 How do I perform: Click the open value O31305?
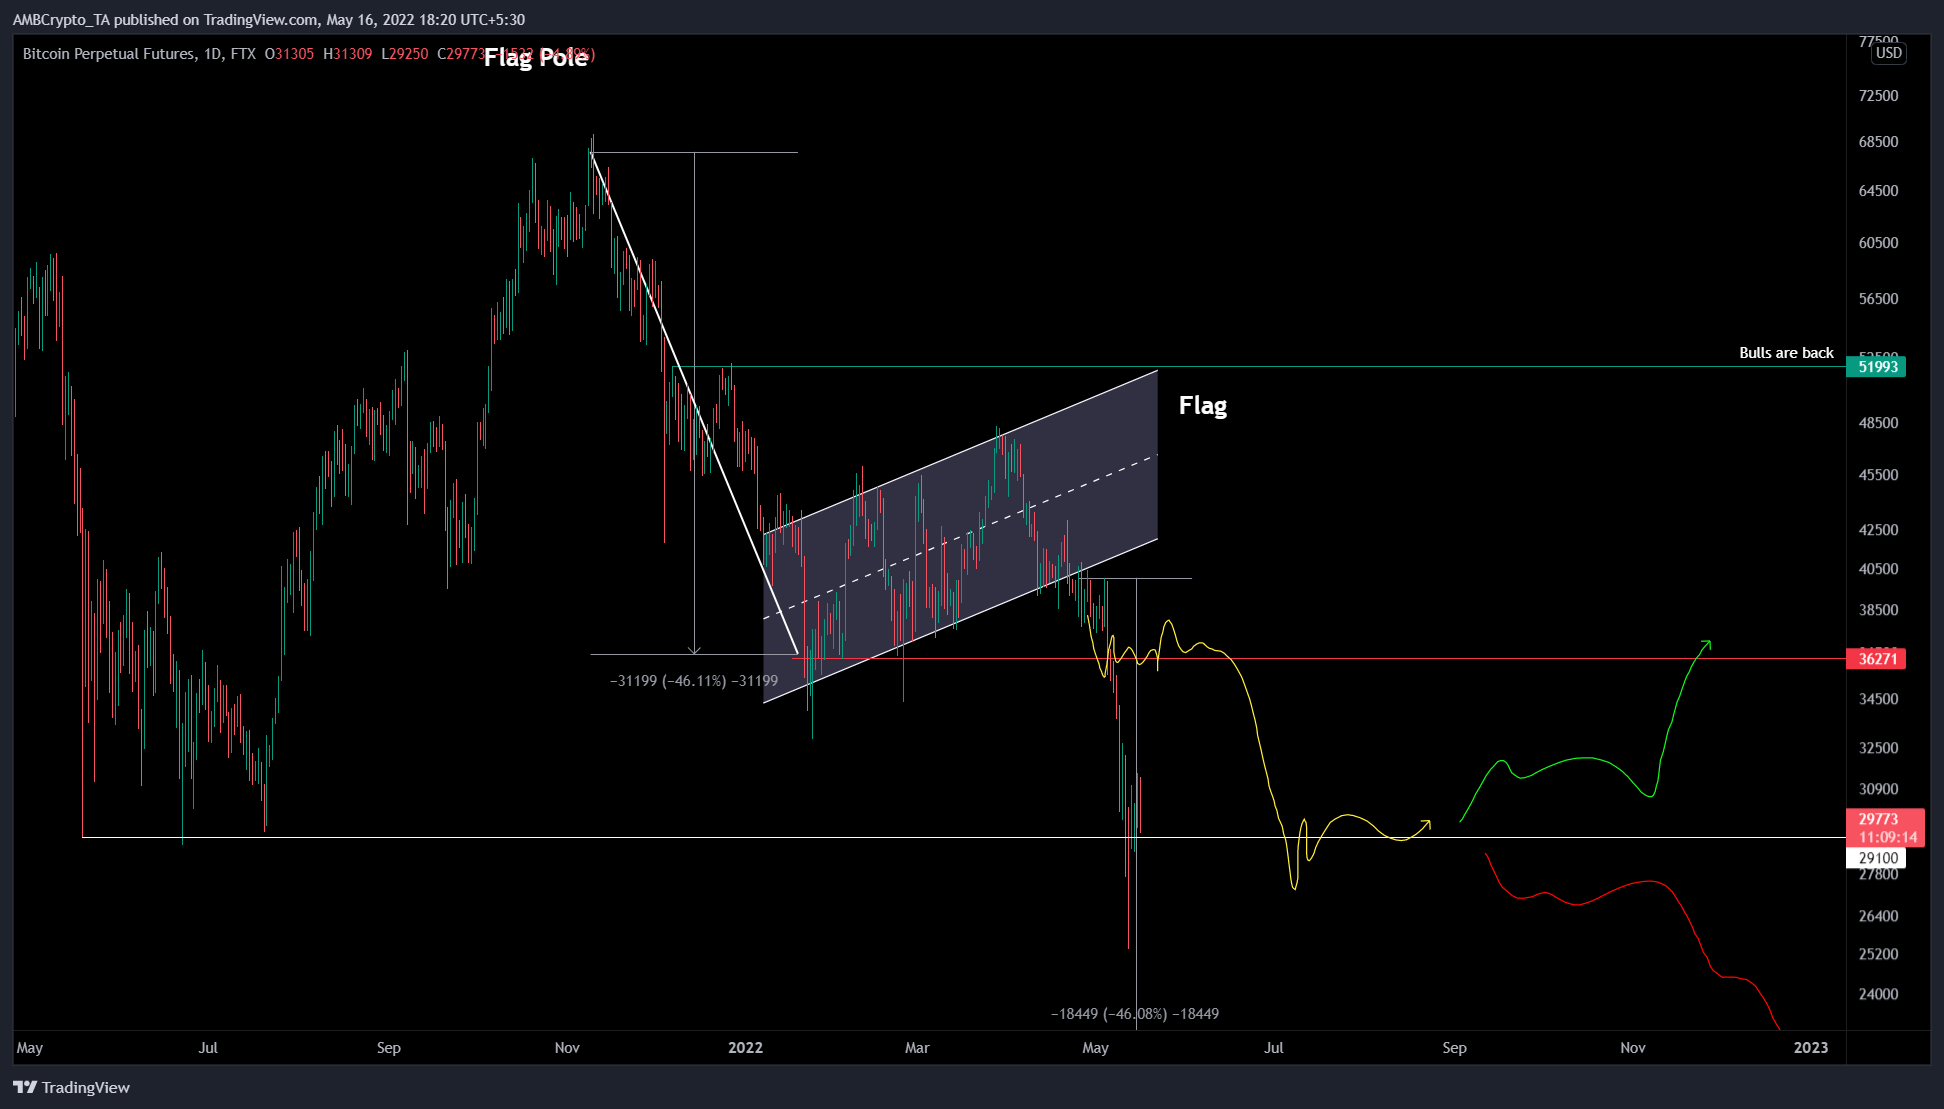click(289, 54)
